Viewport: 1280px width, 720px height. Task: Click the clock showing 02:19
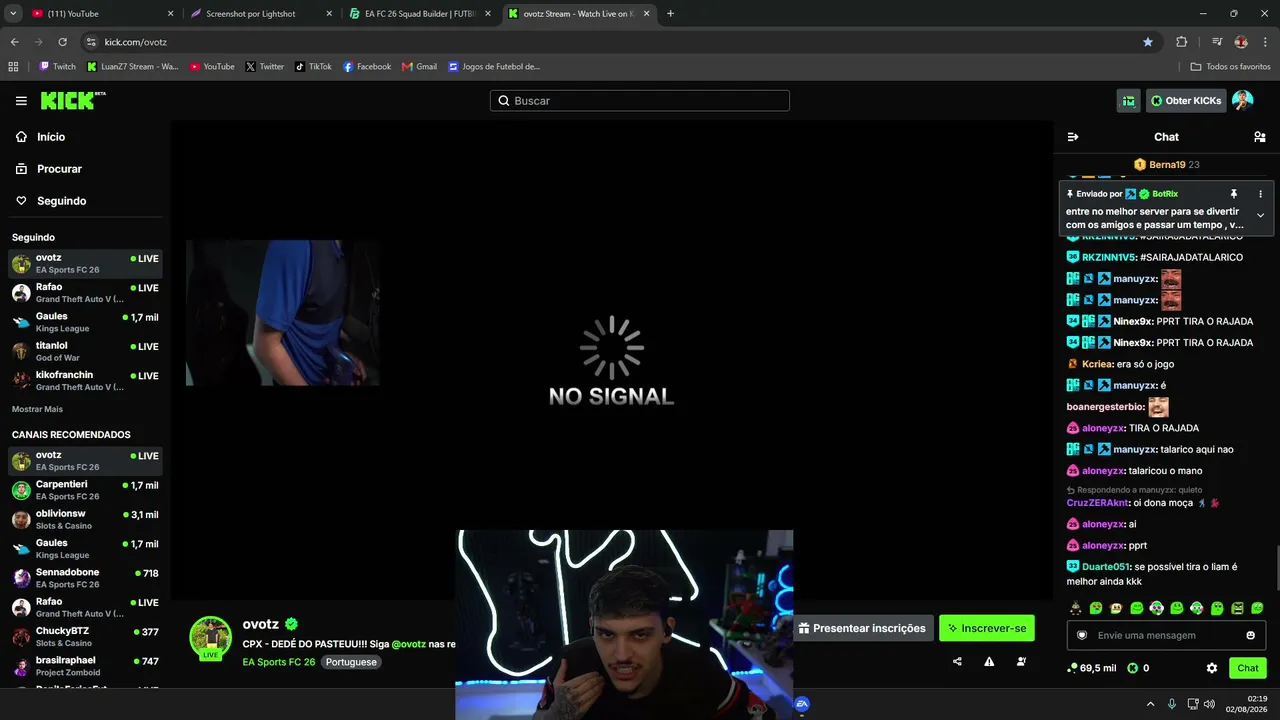[x=1257, y=698]
